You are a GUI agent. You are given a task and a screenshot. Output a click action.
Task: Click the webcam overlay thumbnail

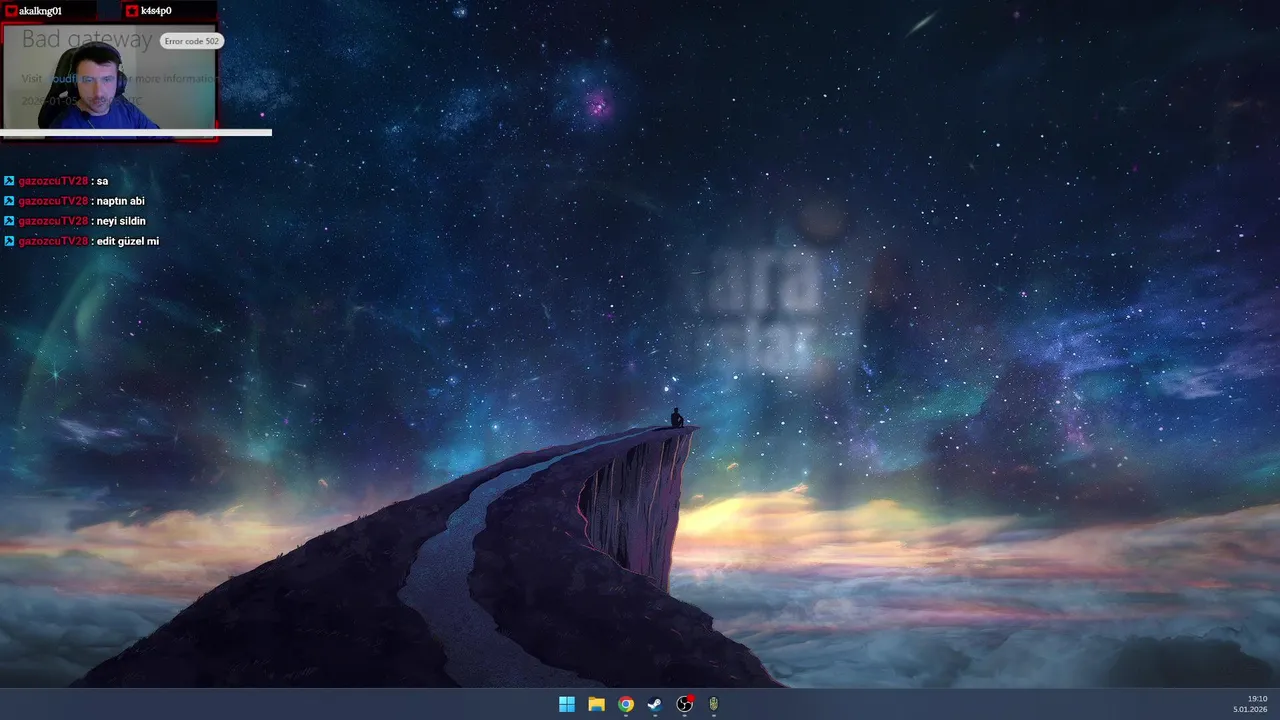(x=110, y=82)
